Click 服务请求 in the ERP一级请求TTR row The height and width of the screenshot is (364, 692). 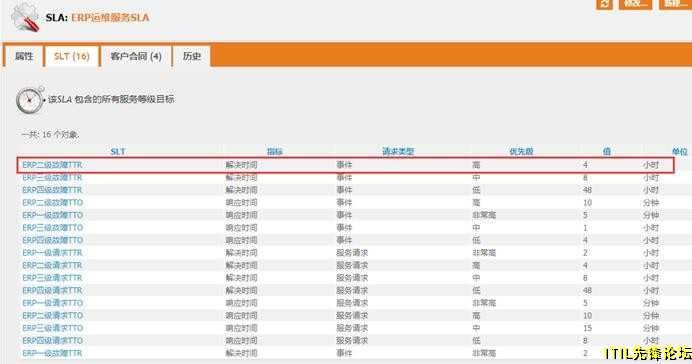352,253
